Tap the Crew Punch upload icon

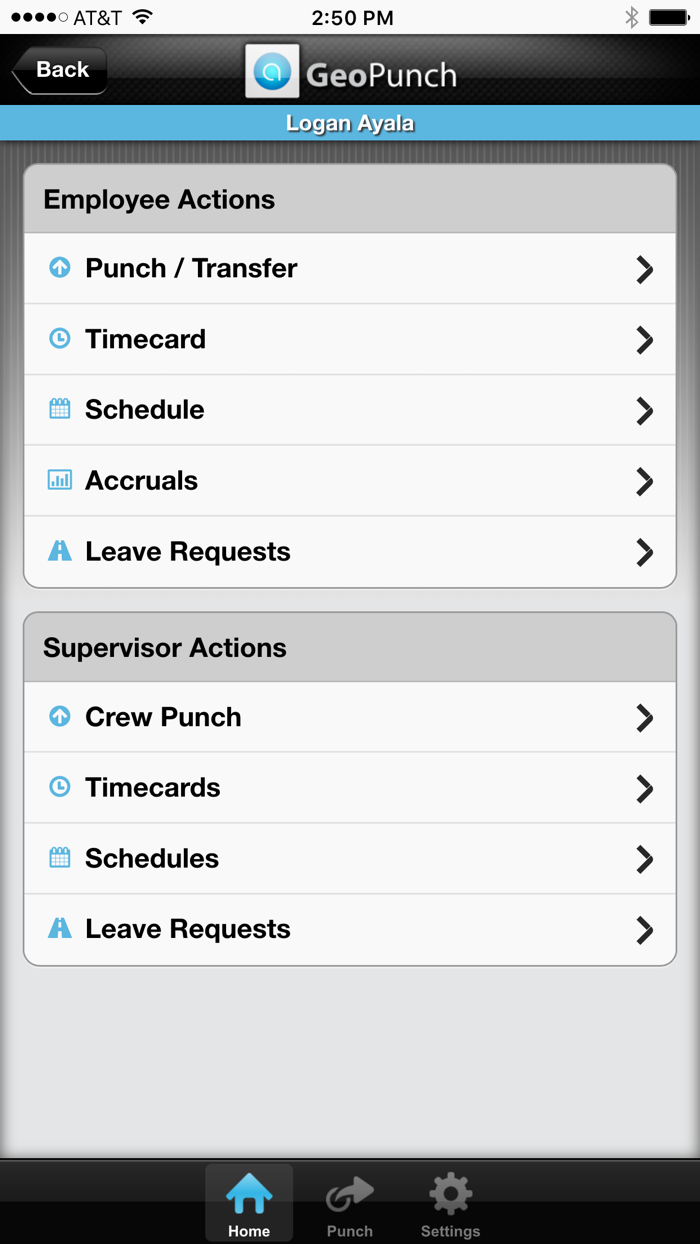pyautogui.click(x=59, y=716)
